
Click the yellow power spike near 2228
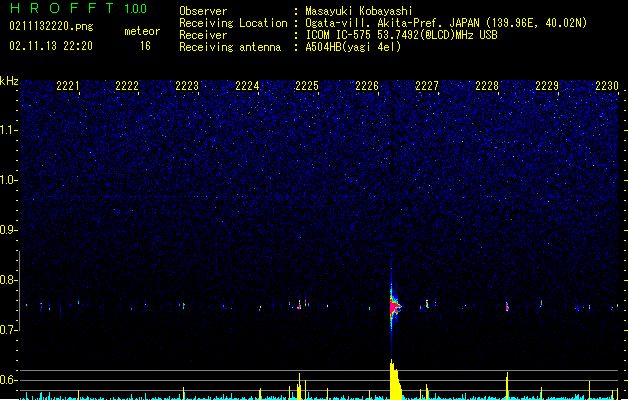[x=507, y=386]
